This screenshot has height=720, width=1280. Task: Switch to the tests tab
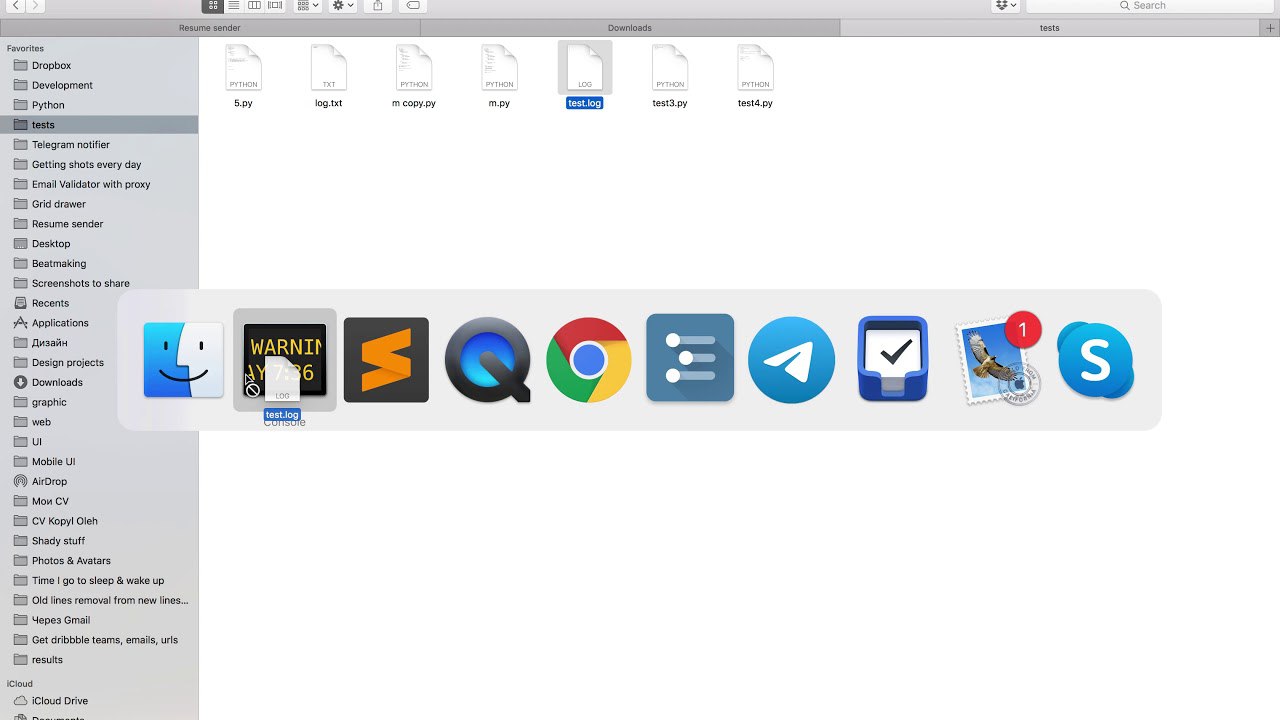click(1049, 28)
